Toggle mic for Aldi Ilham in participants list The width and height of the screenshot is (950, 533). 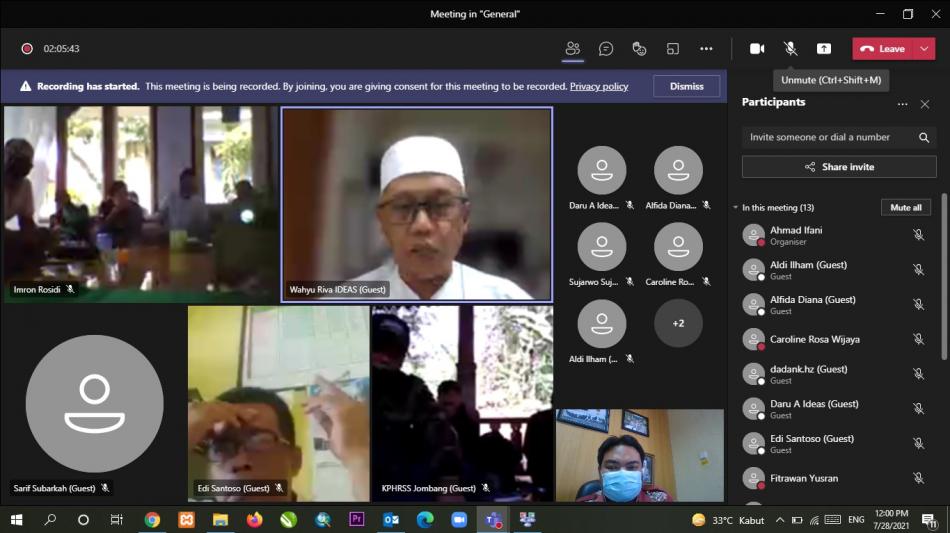click(918, 270)
